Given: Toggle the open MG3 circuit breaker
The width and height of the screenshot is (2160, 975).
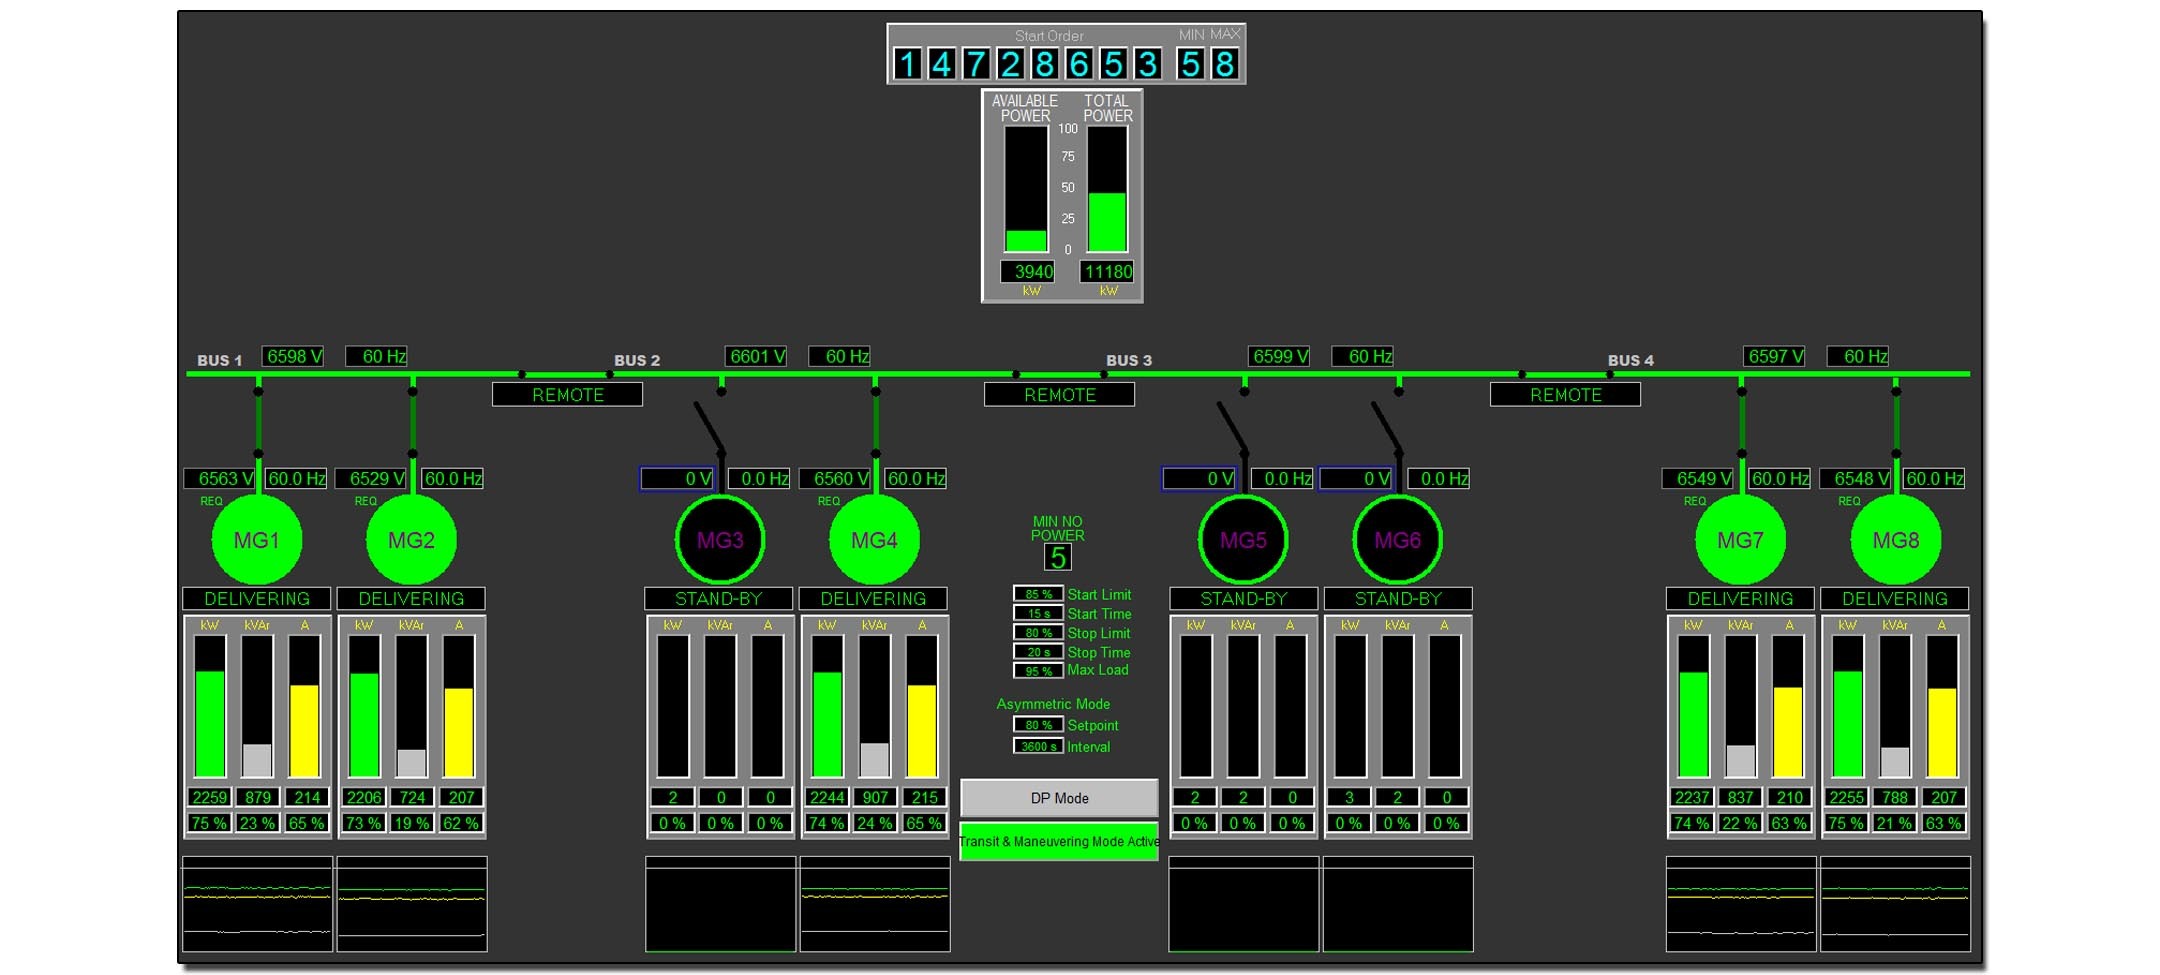Looking at the screenshot, I should [709, 426].
